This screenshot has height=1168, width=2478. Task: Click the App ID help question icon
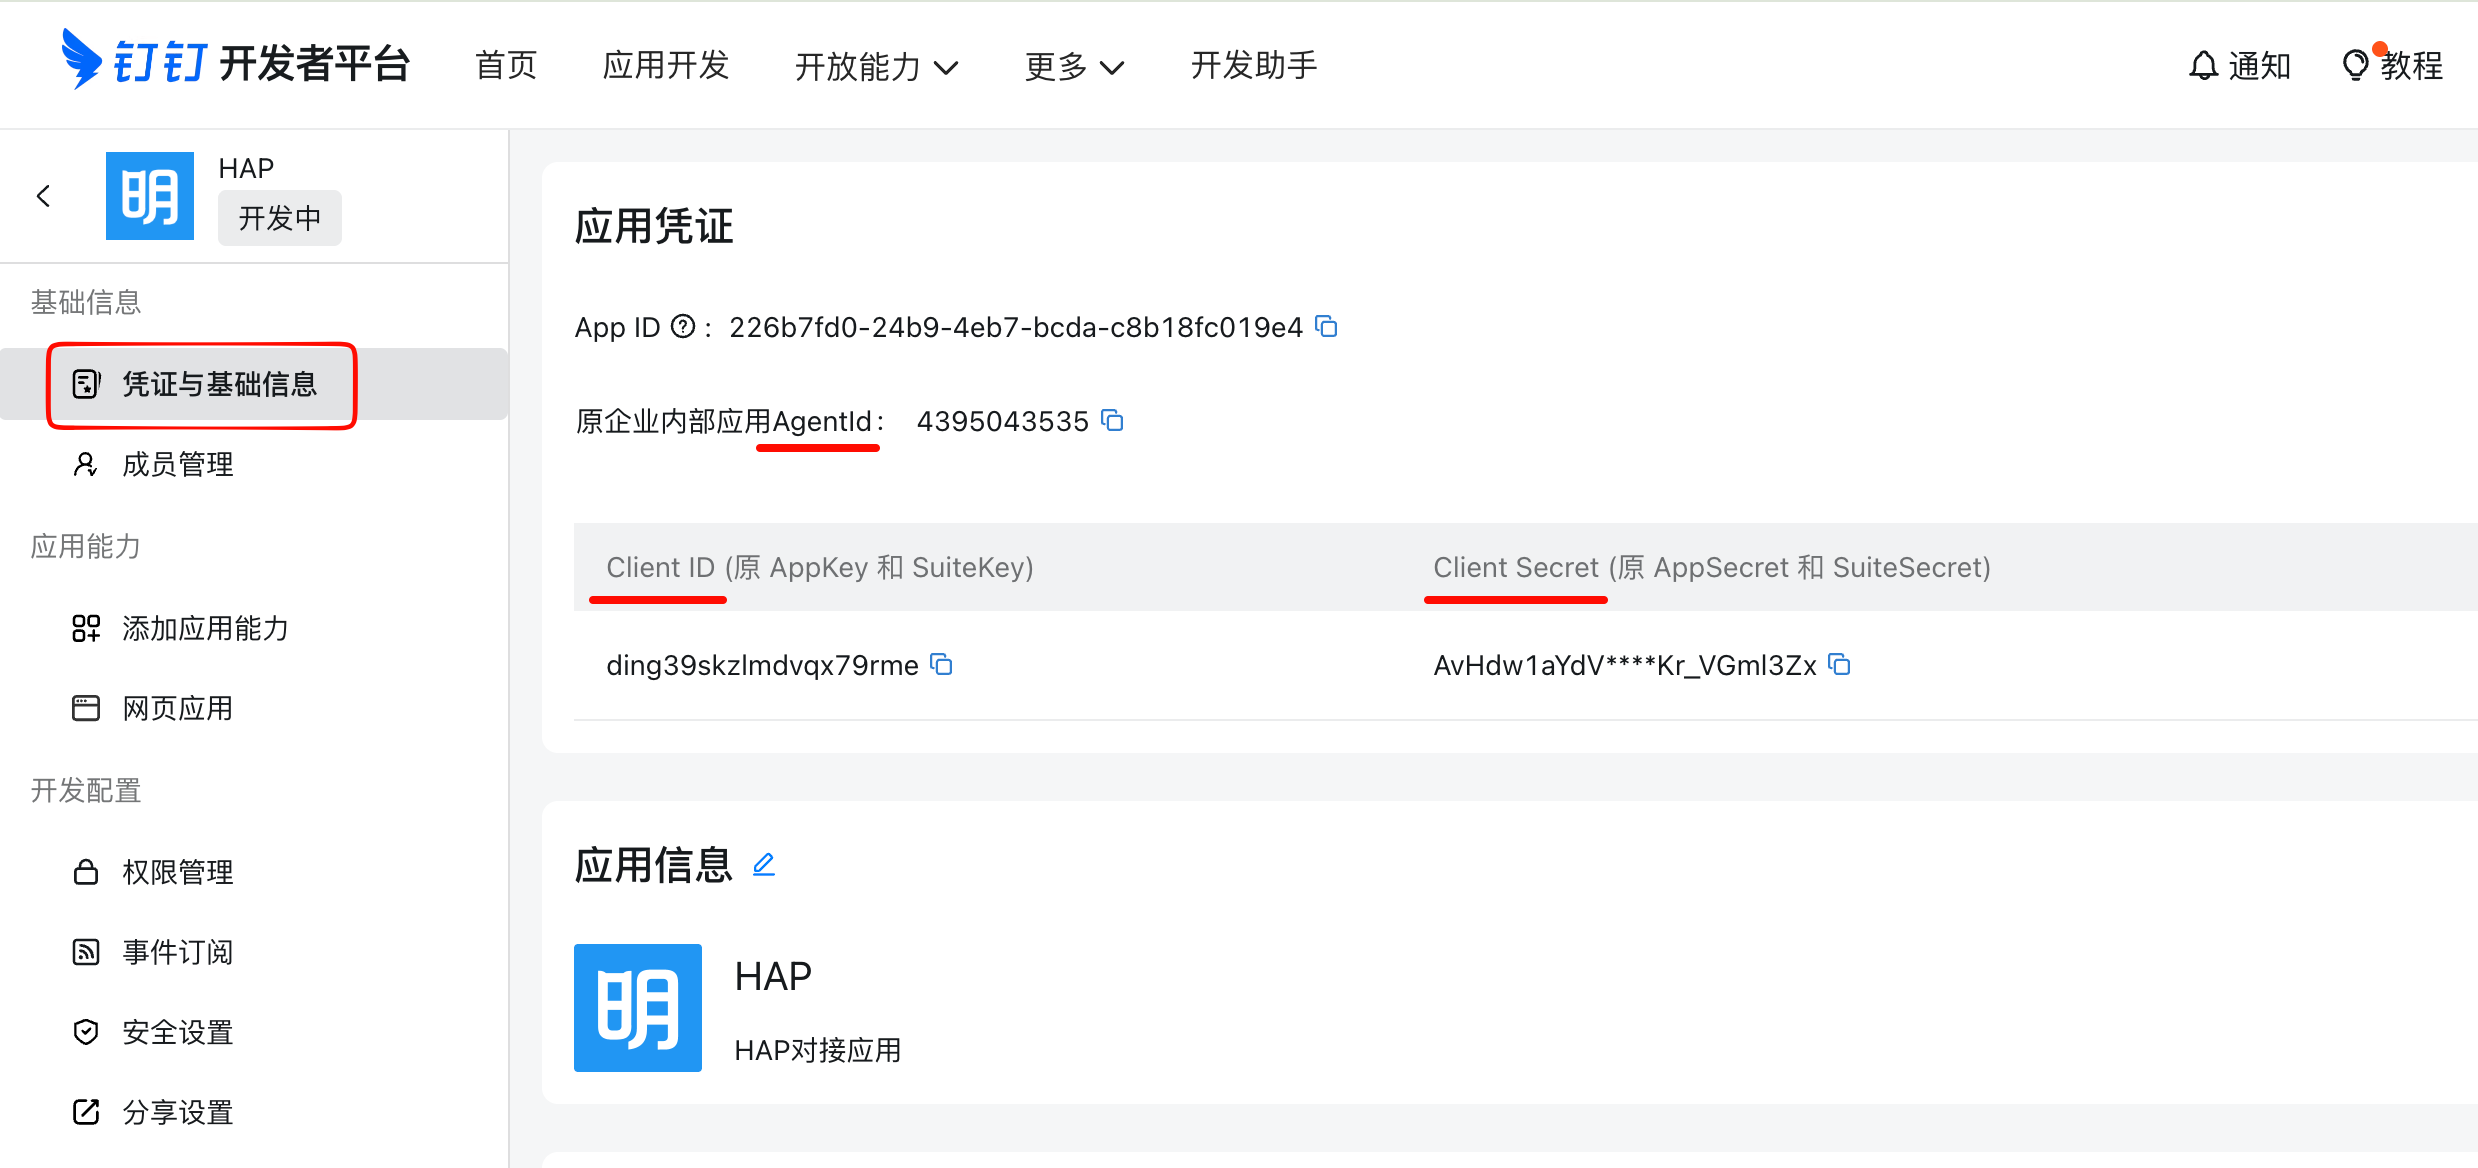click(x=683, y=327)
